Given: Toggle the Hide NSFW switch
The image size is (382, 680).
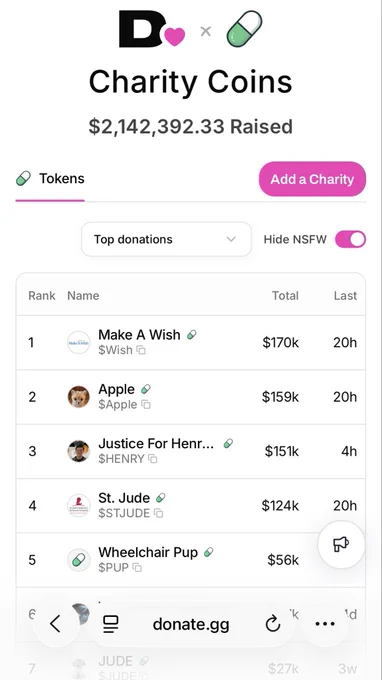Looking at the screenshot, I should (x=350, y=239).
